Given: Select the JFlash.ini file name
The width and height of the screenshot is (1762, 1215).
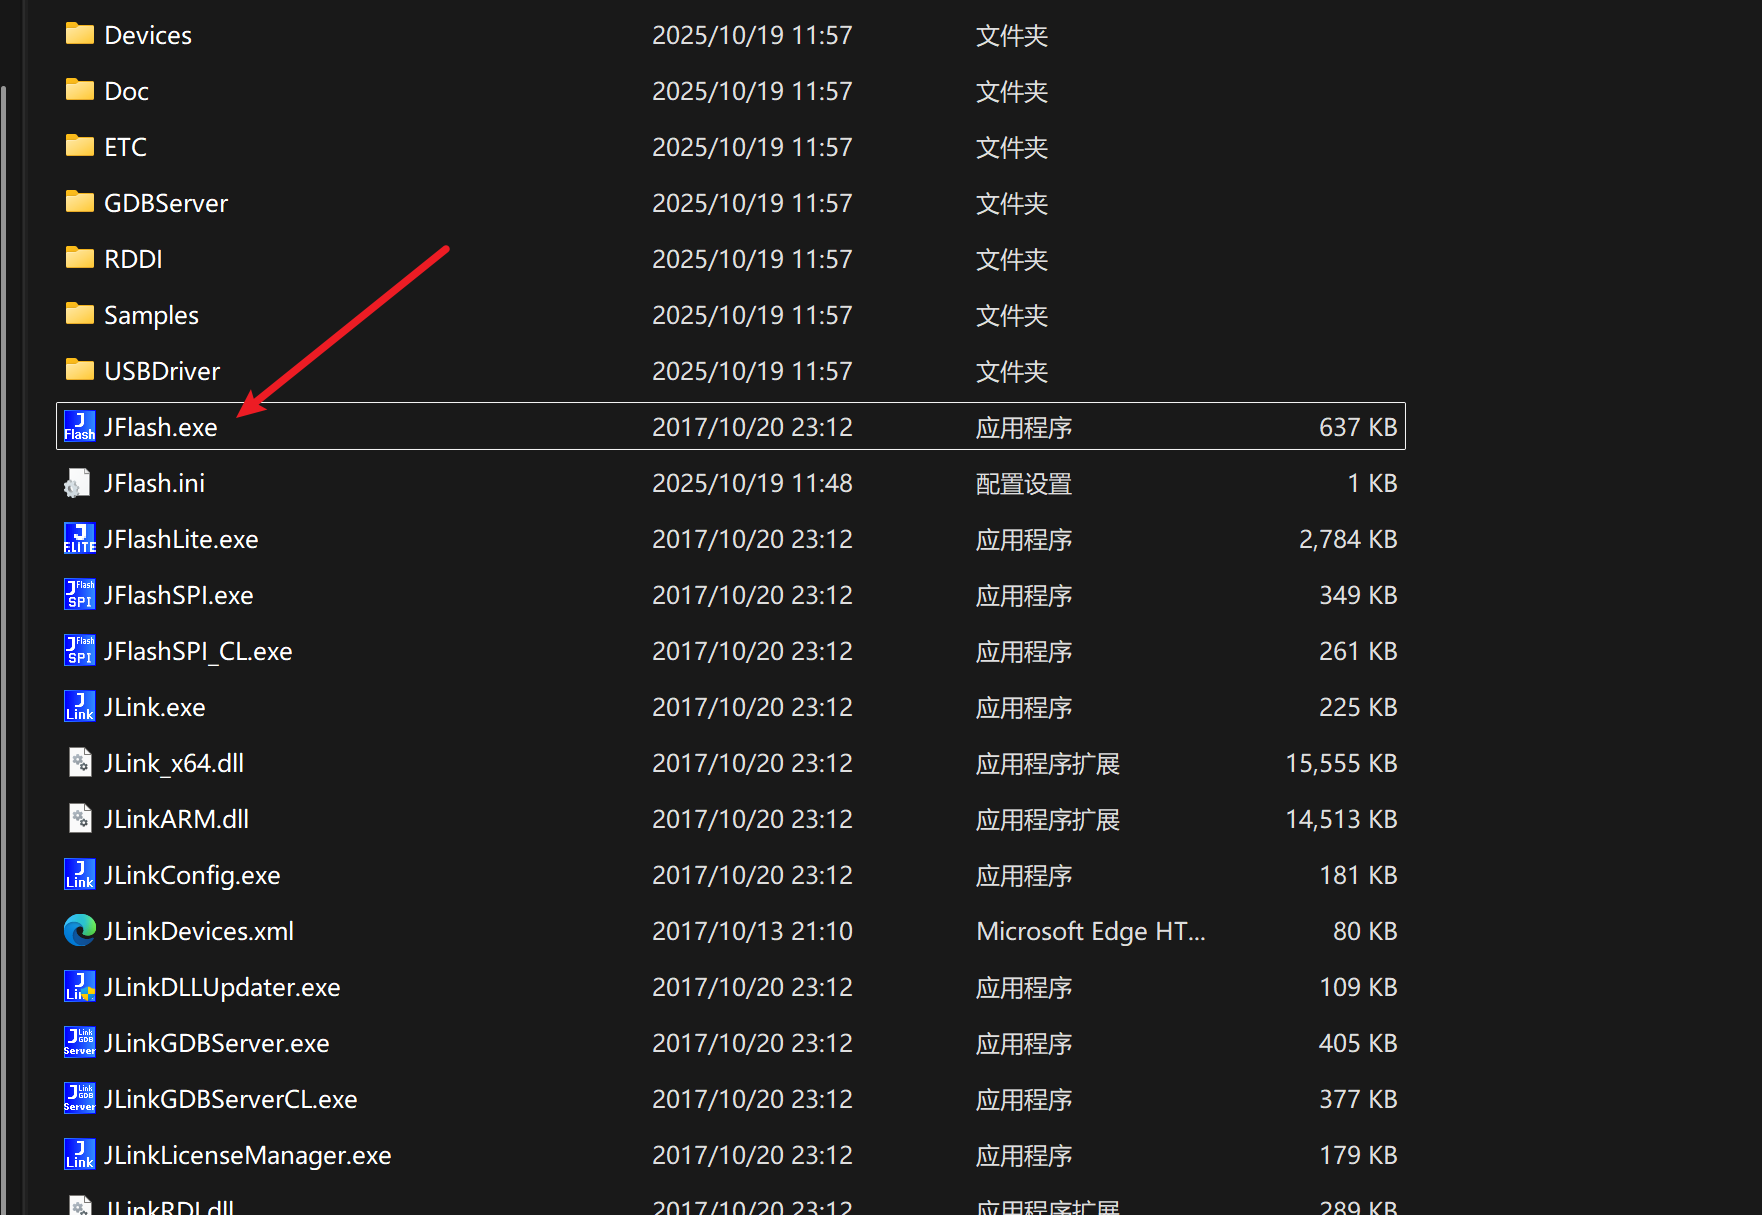Looking at the screenshot, I should point(154,483).
